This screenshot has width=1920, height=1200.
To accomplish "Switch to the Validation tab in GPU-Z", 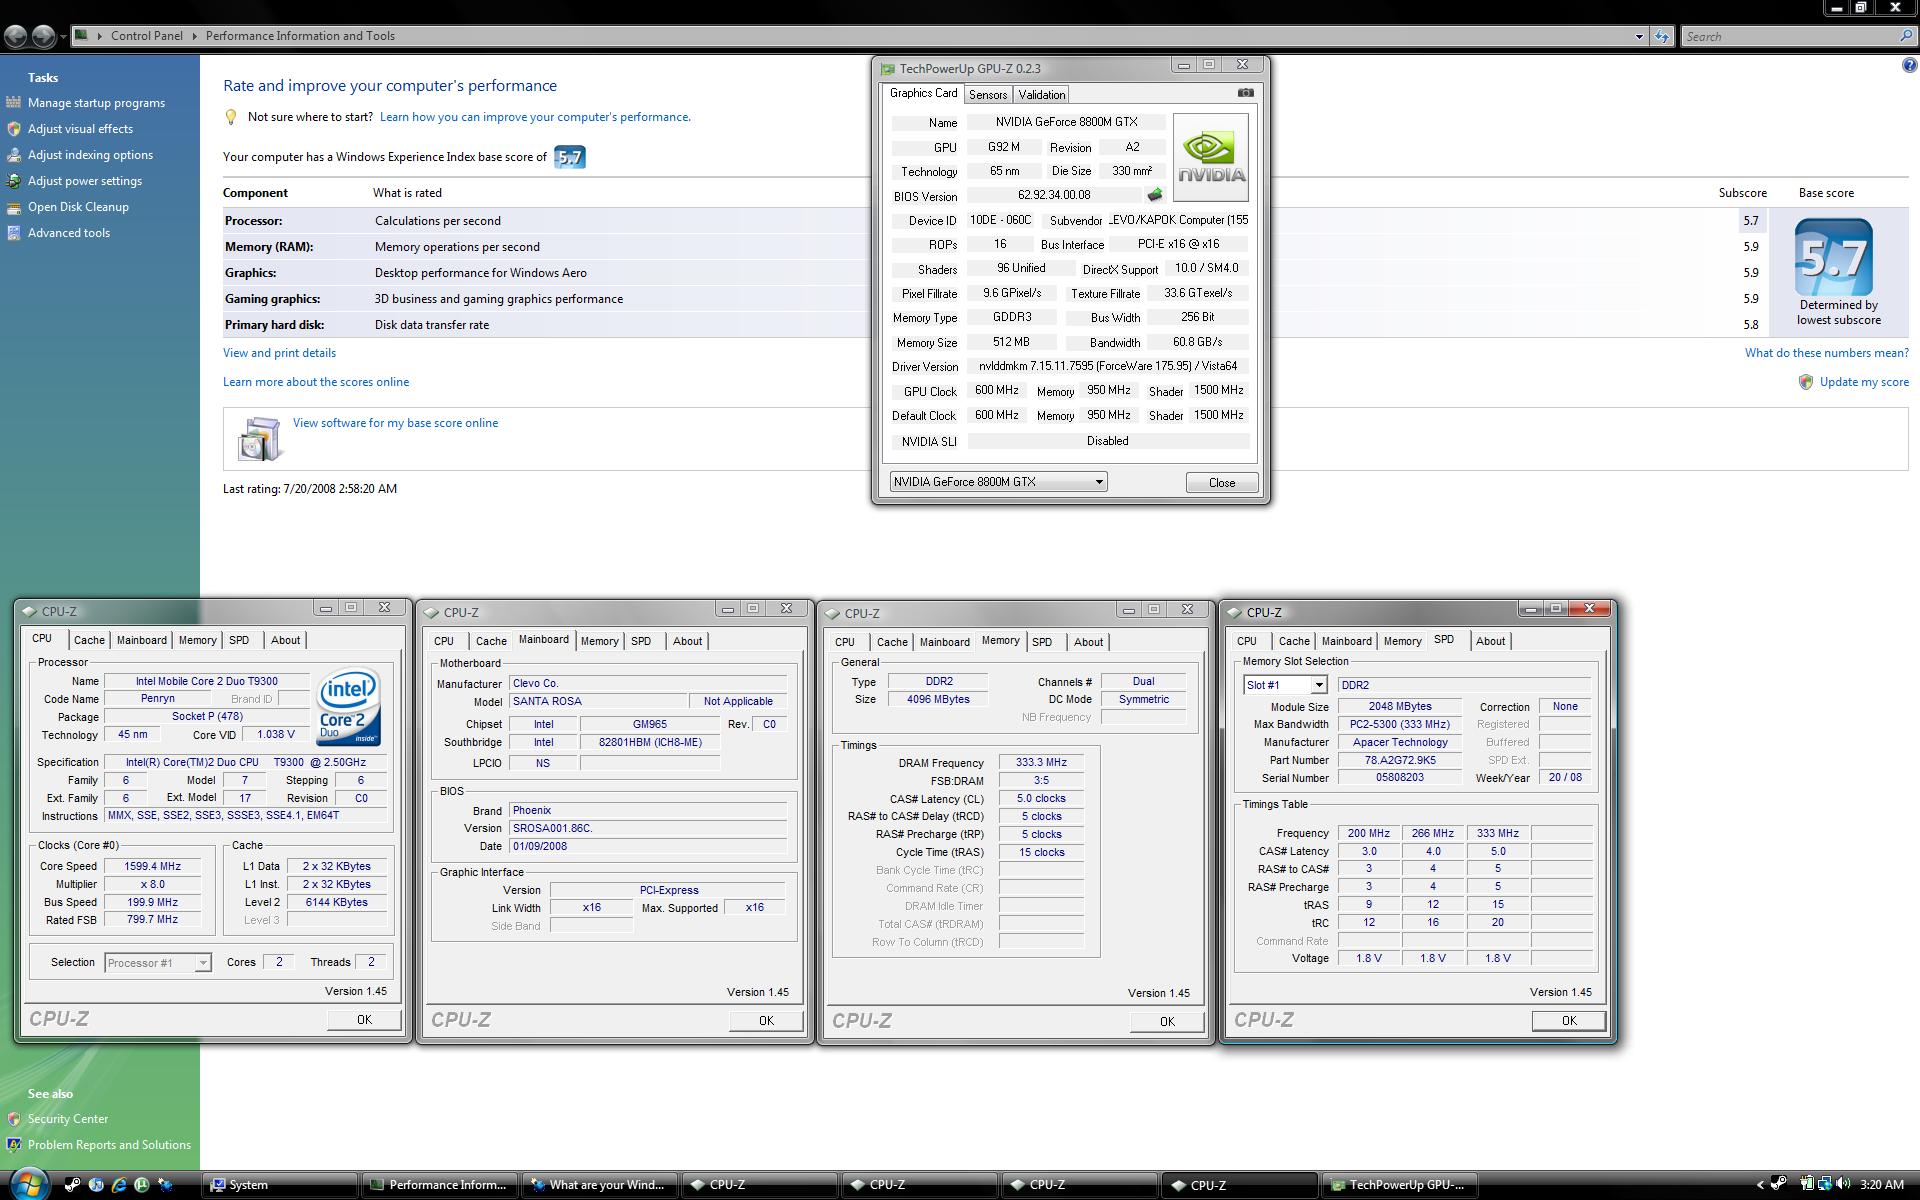I will coord(1041,94).
